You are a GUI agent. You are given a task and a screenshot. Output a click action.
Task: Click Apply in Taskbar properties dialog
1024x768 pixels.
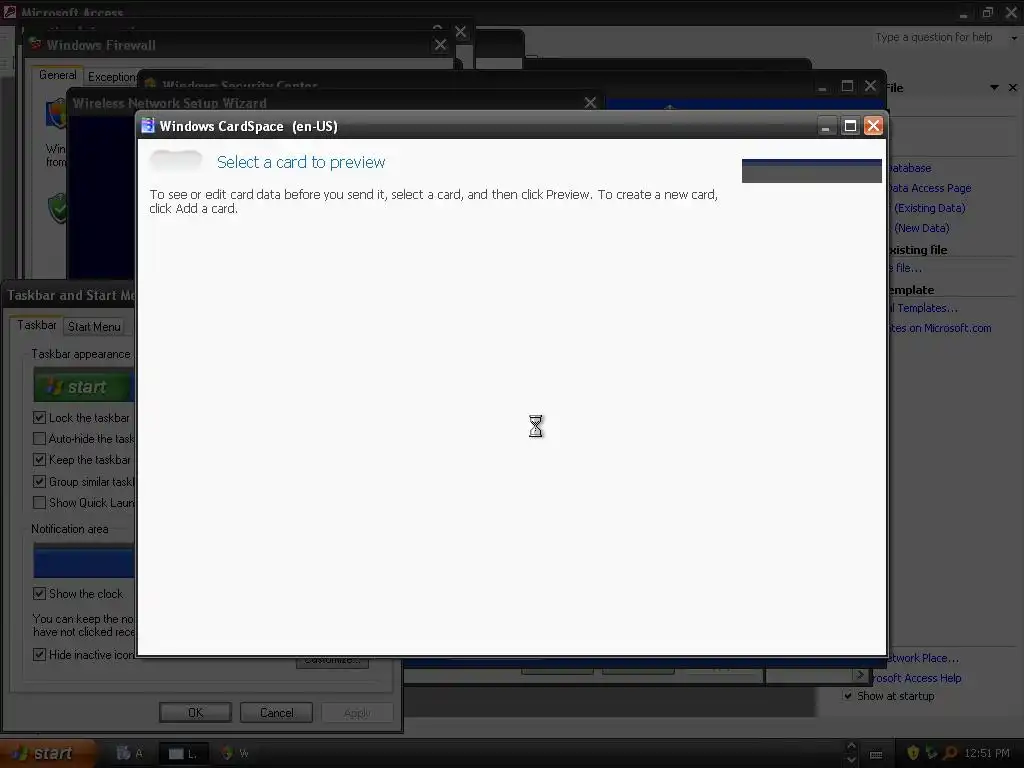tap(357, 712)
